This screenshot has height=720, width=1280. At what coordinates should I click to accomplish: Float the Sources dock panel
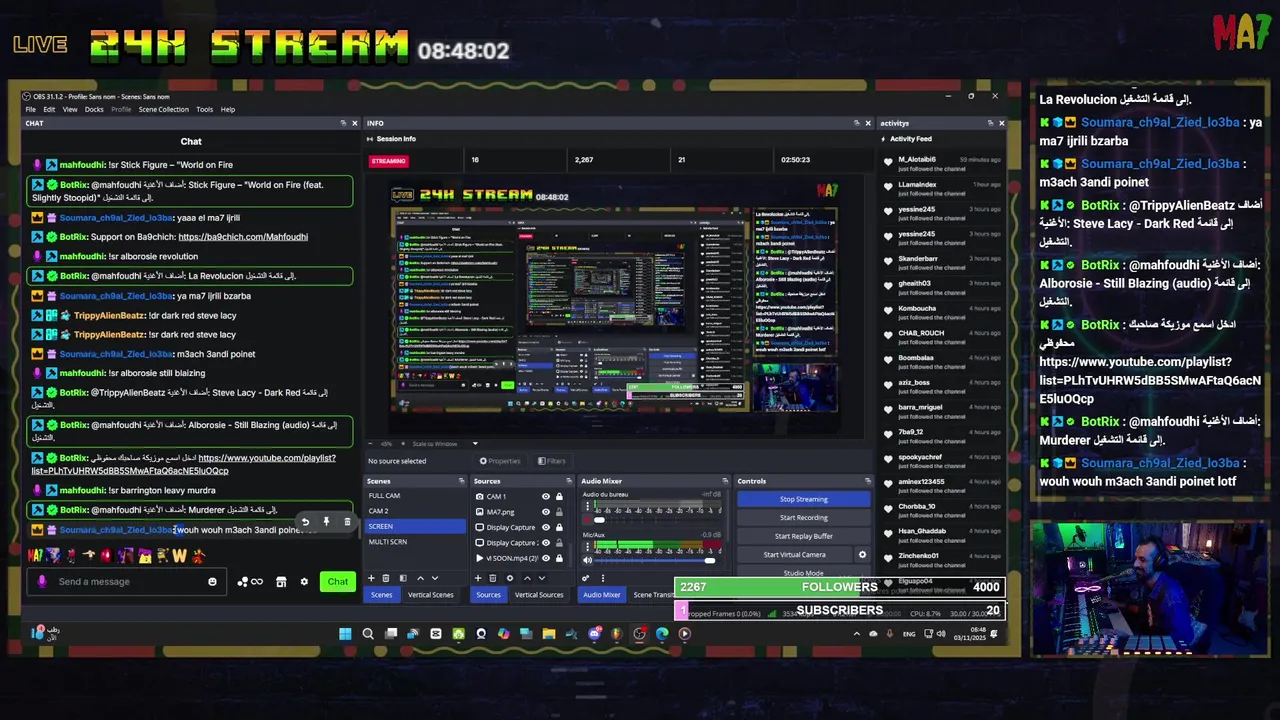[x=568, y=481]
